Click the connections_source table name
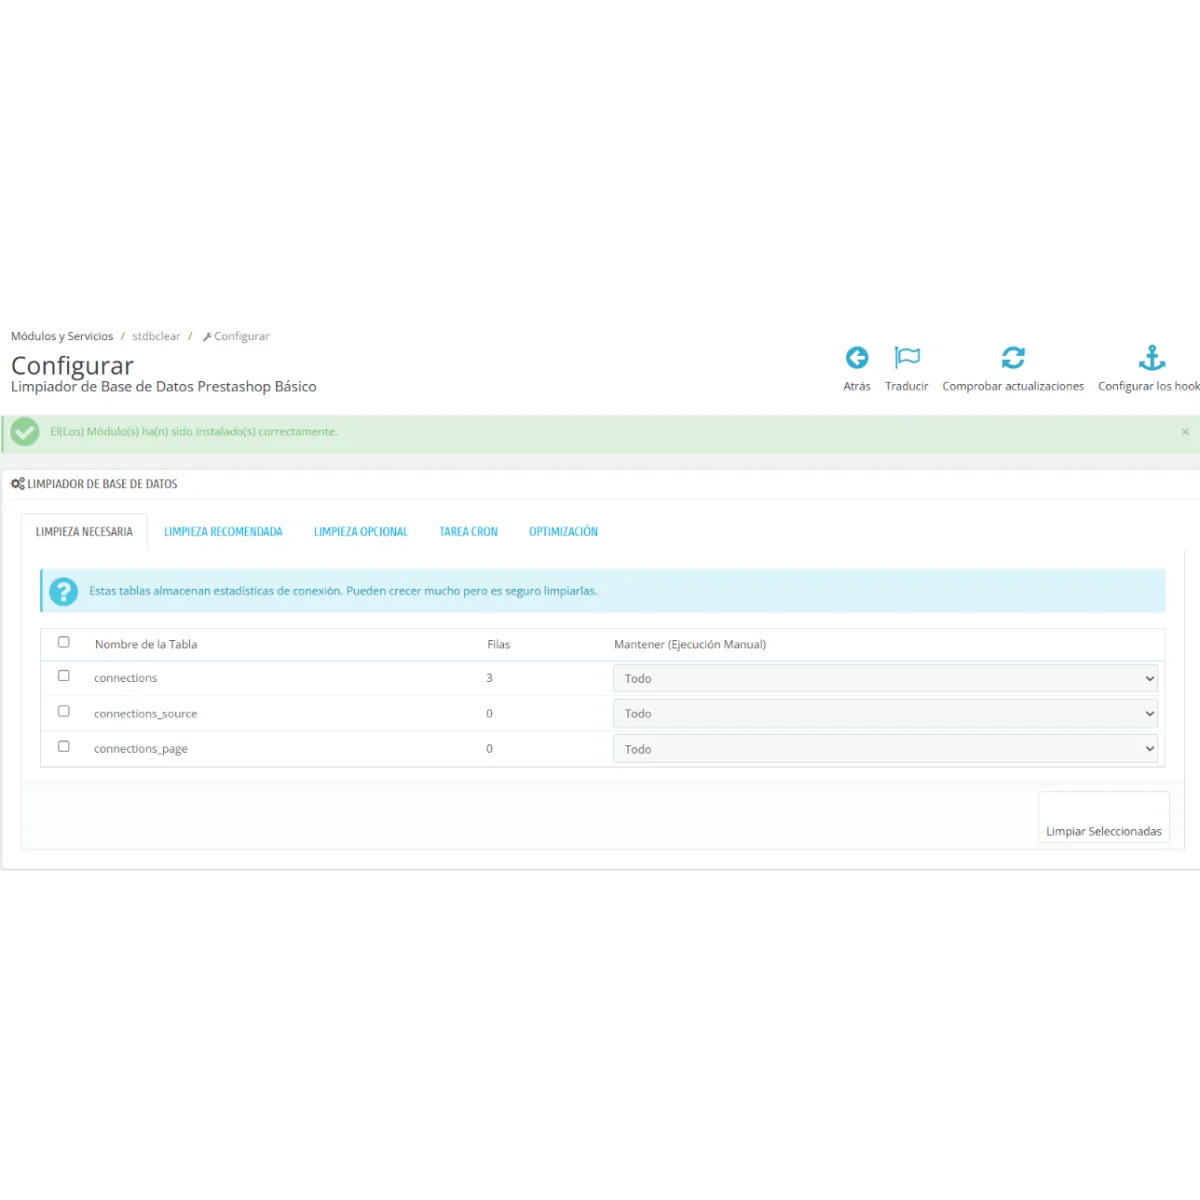1200x1200 pixels. (x=146, y=714)
